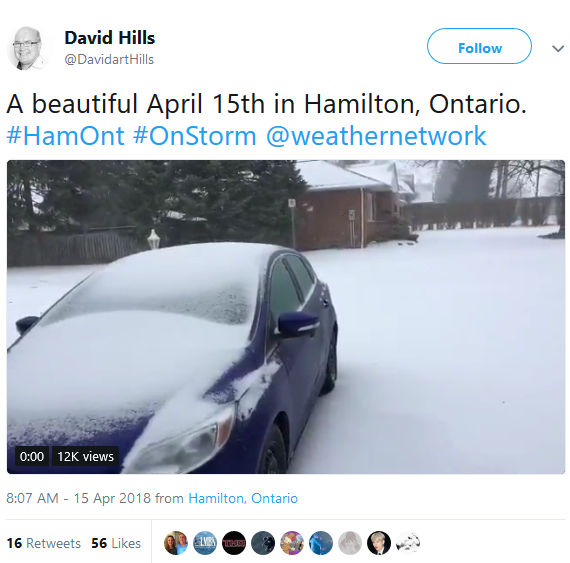Visit the @weathernetwork mention
570x563 pixels.
[x=376, y=136]
